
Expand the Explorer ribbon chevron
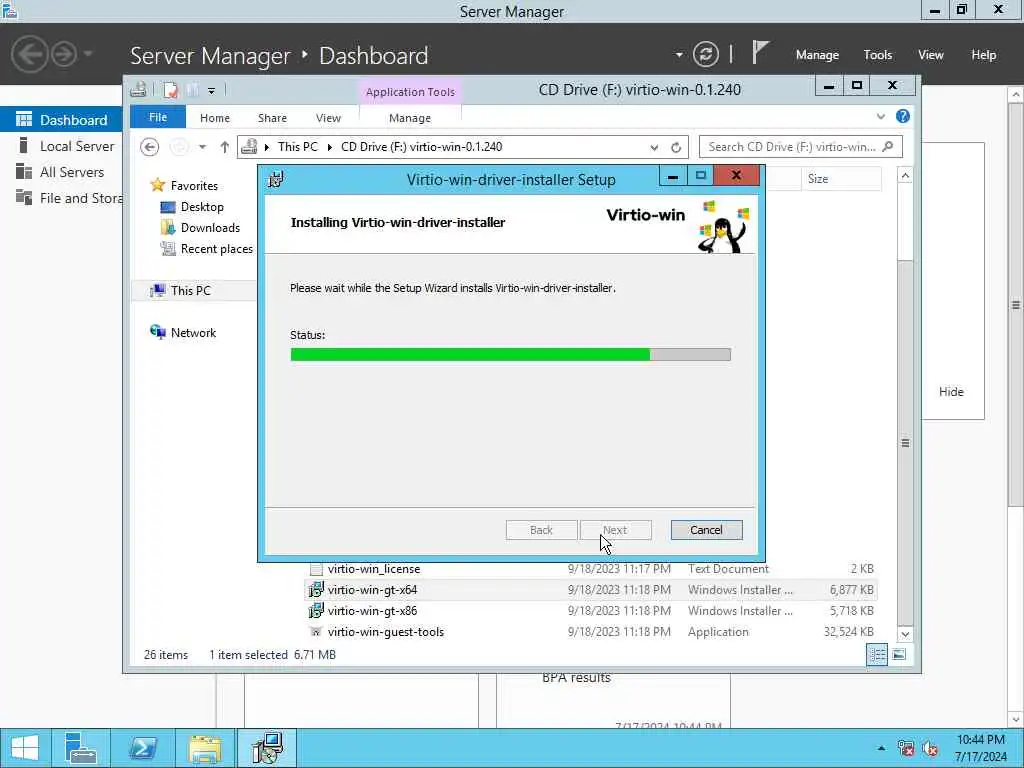880,116
